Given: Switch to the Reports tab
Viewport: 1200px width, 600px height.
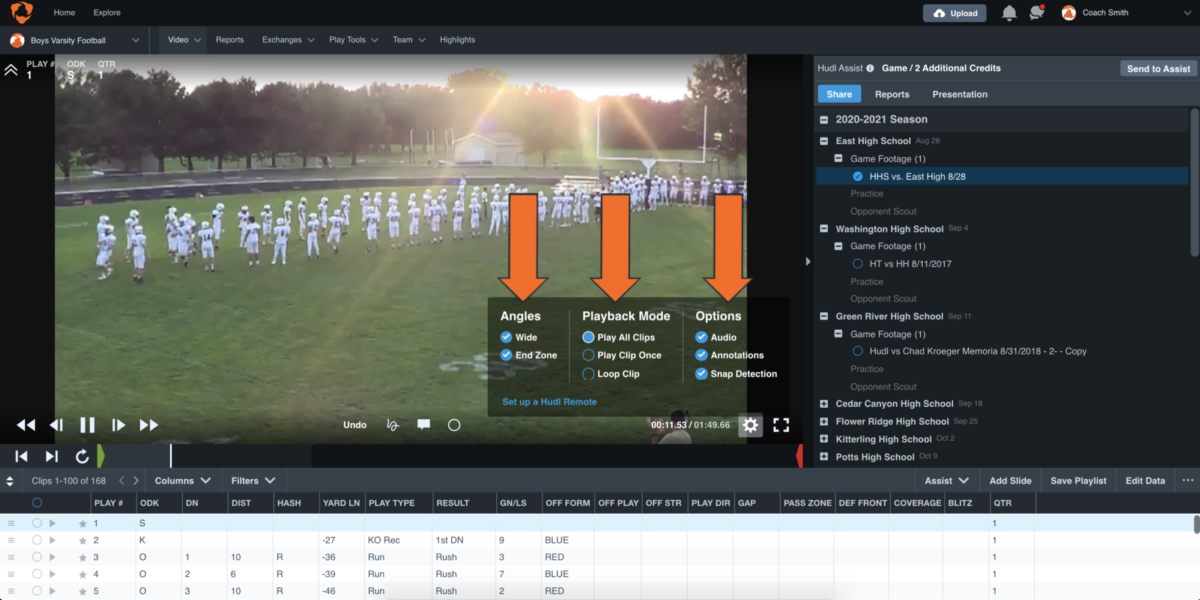Looking at the screenshot, I should [891, 93].
